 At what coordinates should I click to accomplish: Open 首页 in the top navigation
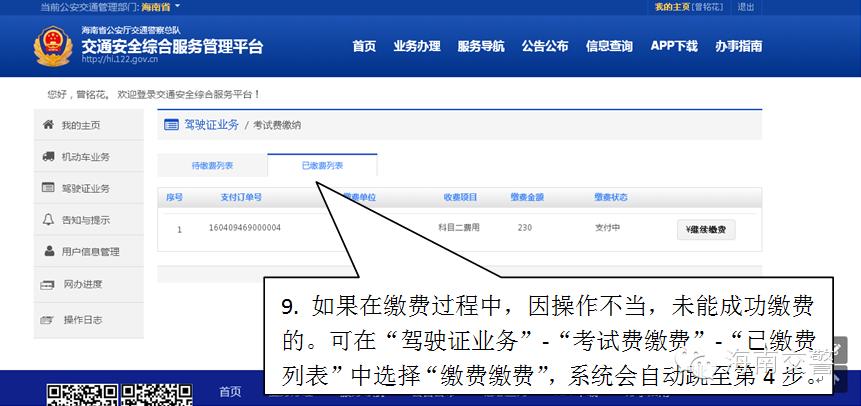[364, 46]
